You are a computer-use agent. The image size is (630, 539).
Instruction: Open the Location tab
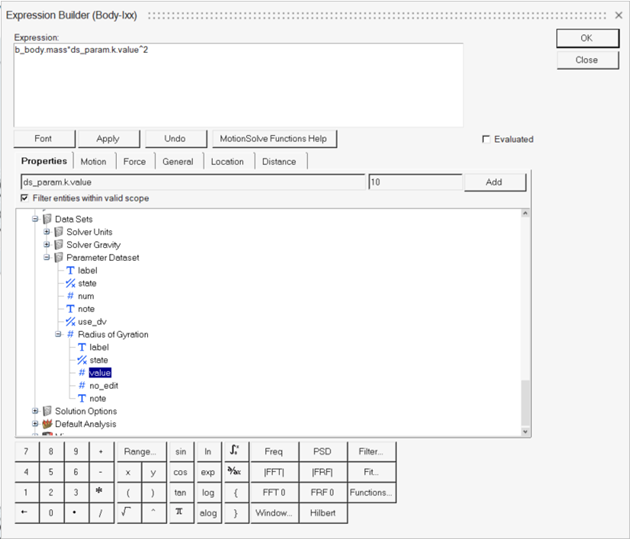[227, 161]
